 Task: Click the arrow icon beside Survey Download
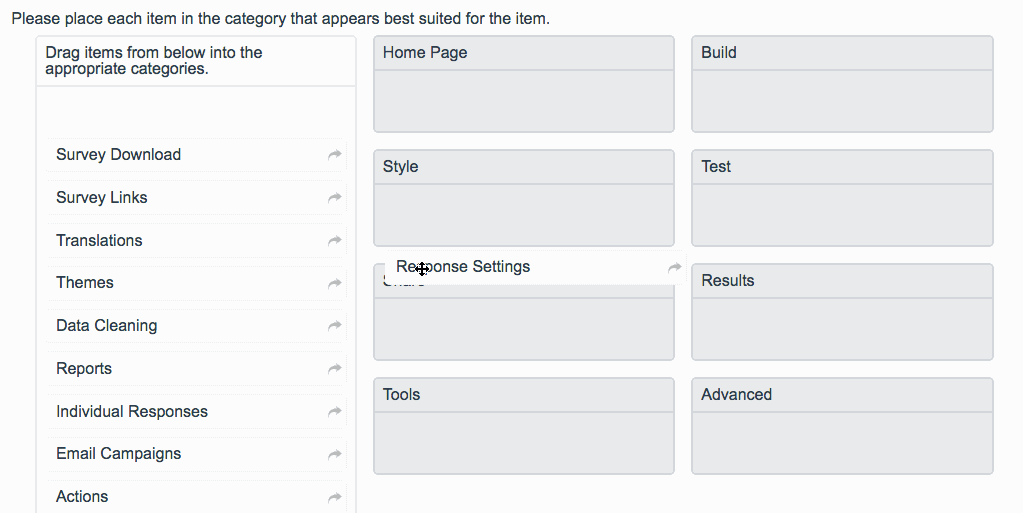pyautogui.click(x=334, y=155)
